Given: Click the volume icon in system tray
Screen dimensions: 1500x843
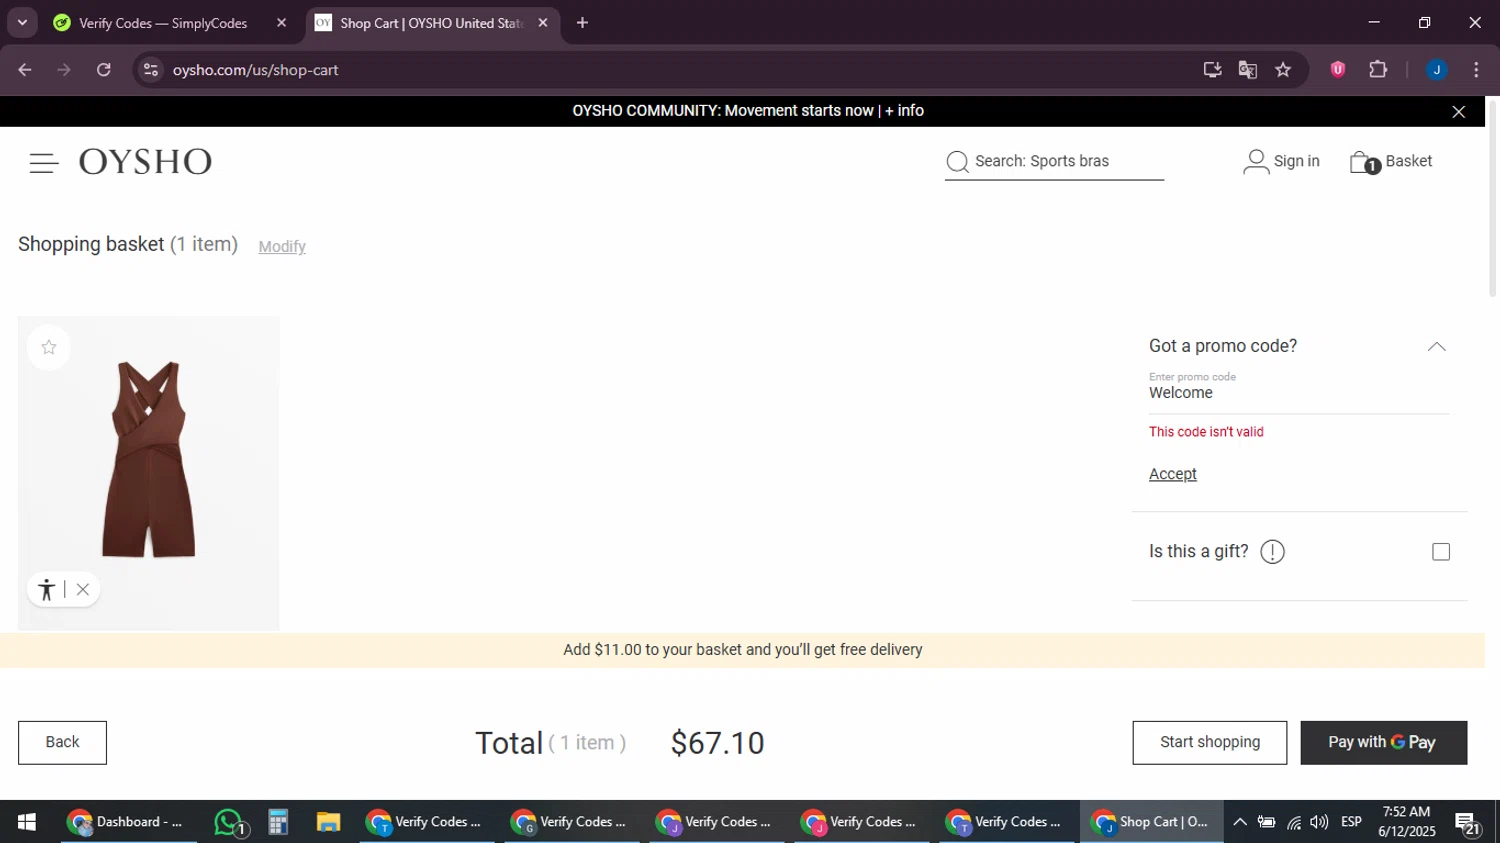Looking at the screenshot, I should (1319, 822).
